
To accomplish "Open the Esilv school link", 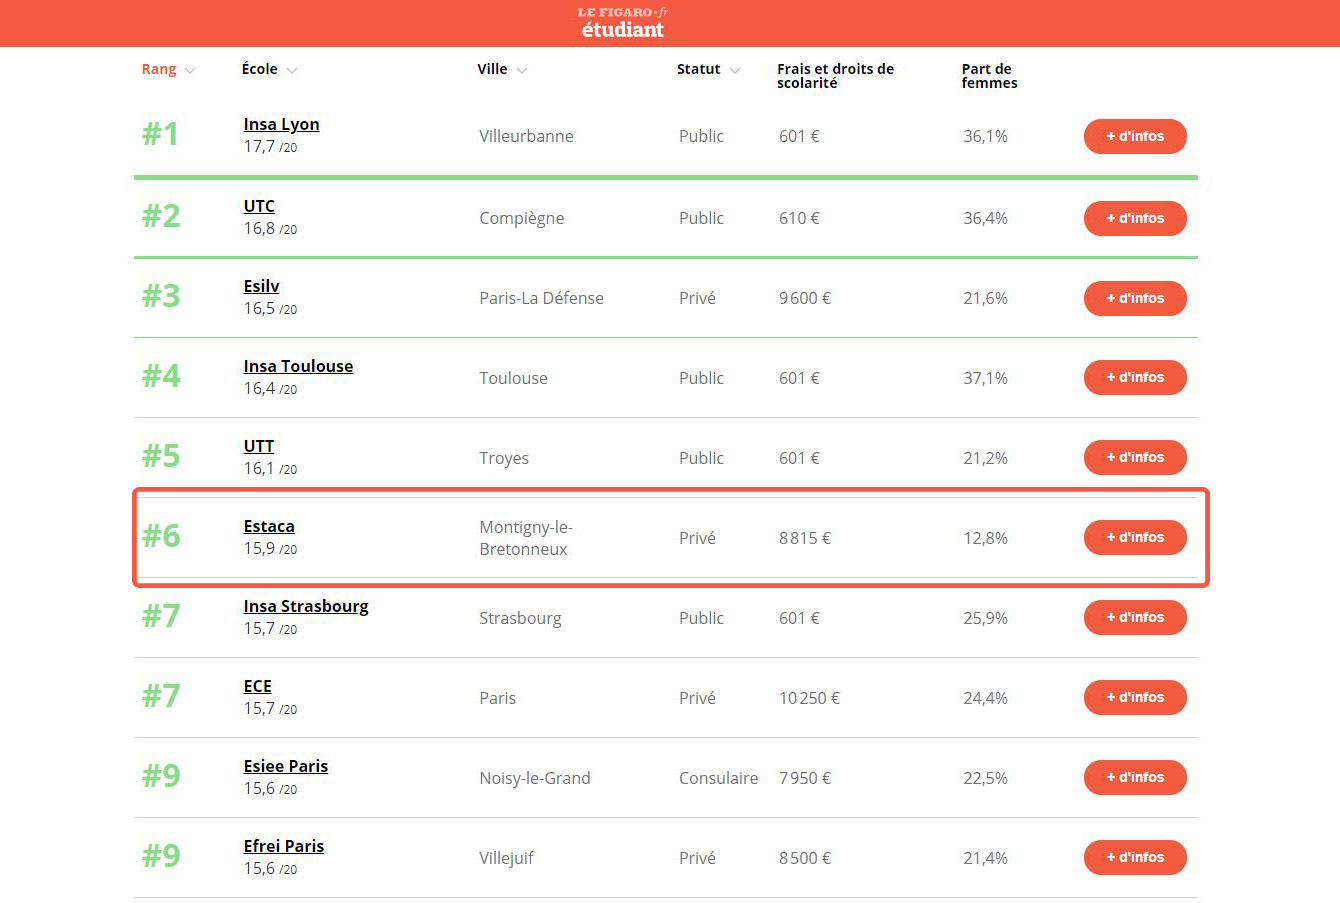I will [261, 286].
